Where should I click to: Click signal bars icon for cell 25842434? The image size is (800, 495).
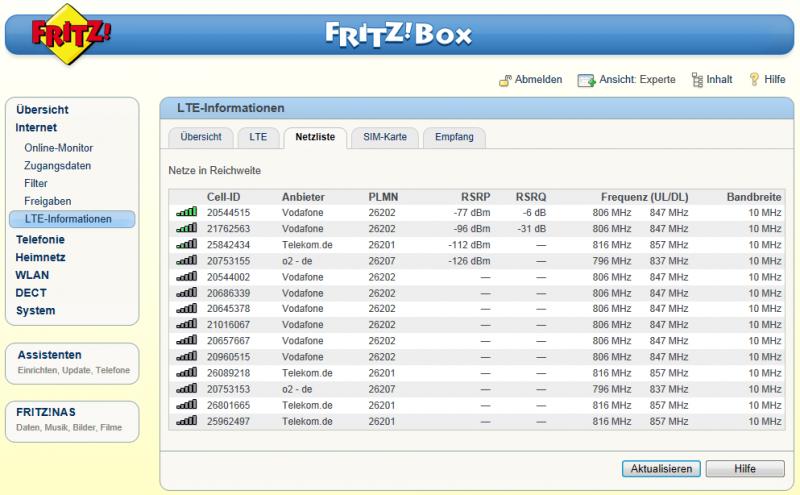187,244
